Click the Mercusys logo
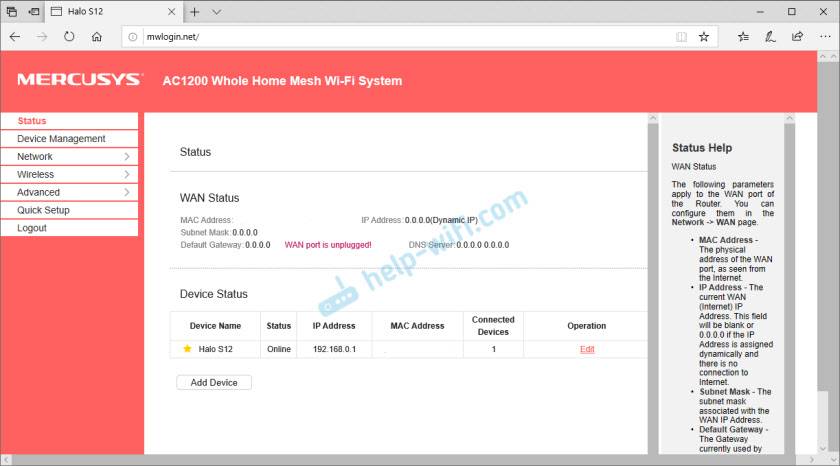Image resolution: width=840 pixels, height=466 pixels. tap(80, 80)
